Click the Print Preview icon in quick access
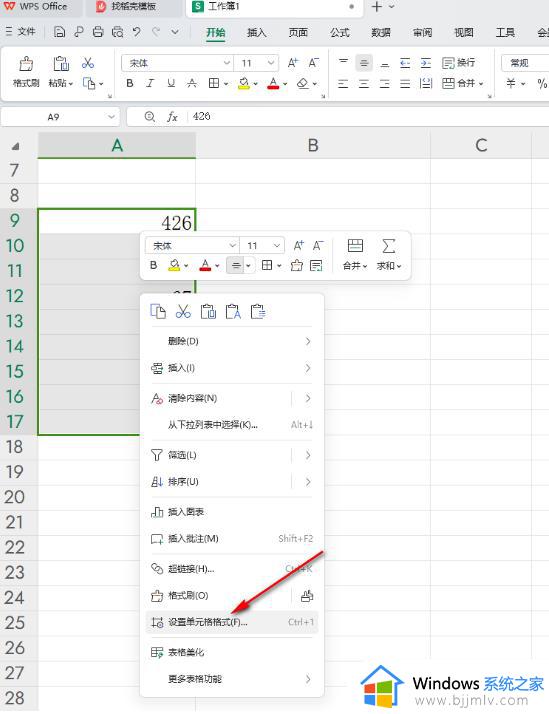Screen dimensions: 549x714 click(x=117, y=32)
